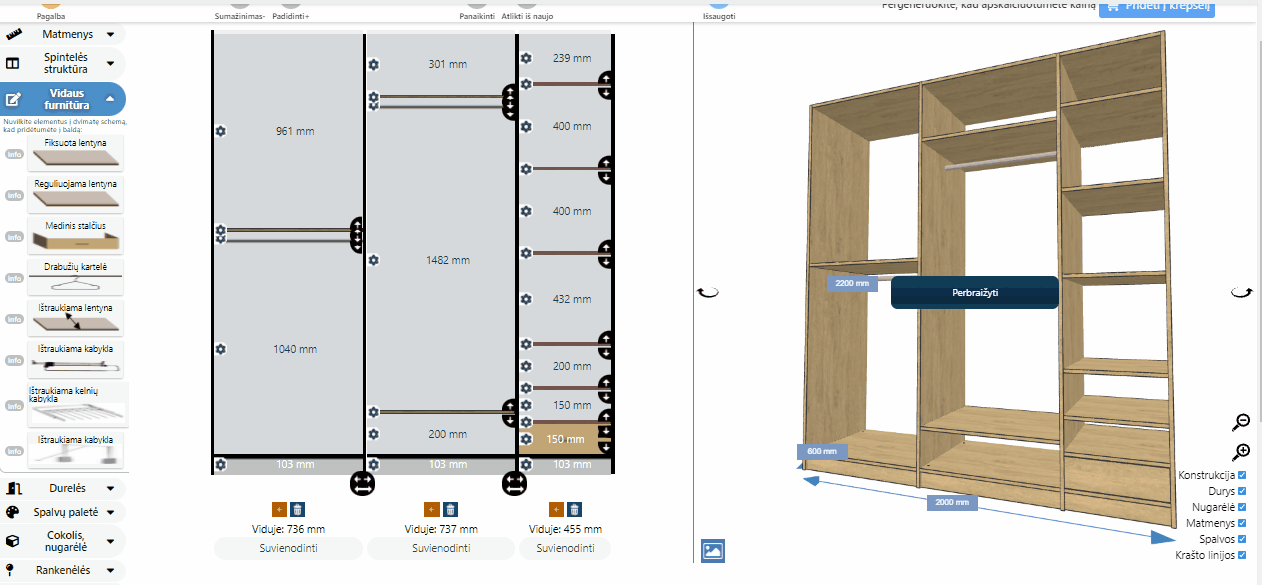Rotate the 3D wardrobe model left

[x=708, y=292]
